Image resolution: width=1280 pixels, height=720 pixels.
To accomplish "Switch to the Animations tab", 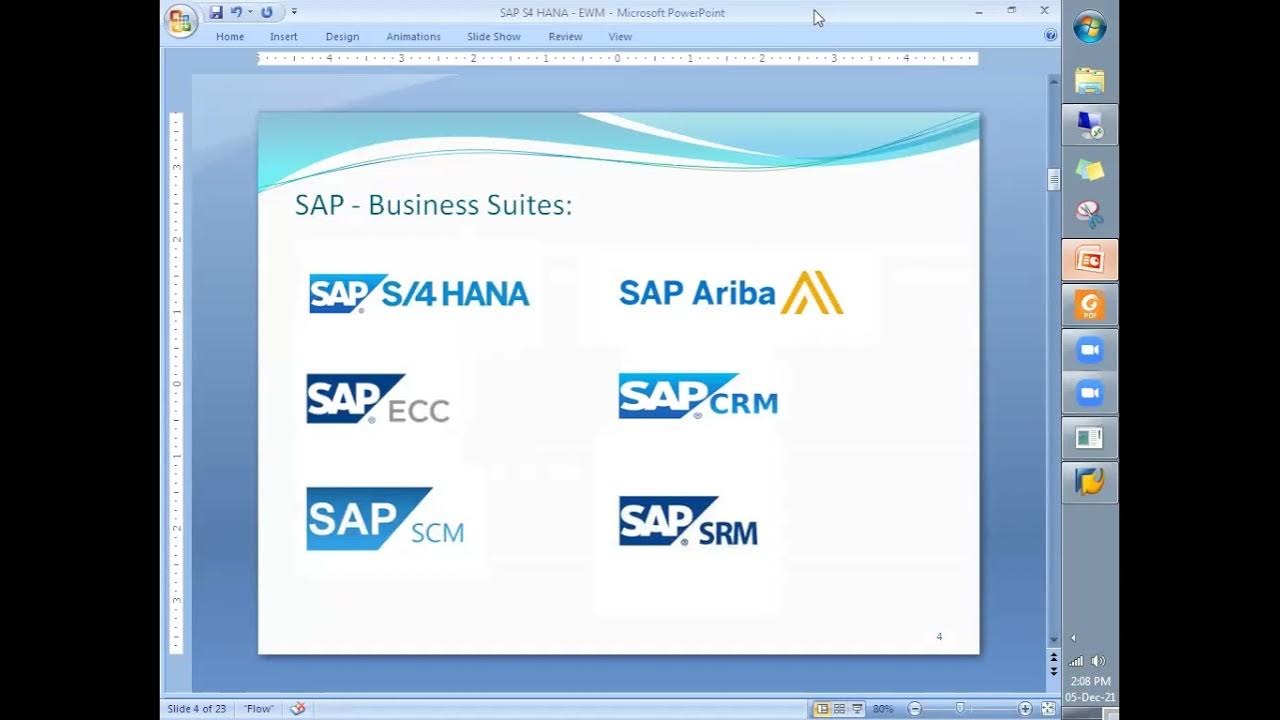I will pos(413,36).
